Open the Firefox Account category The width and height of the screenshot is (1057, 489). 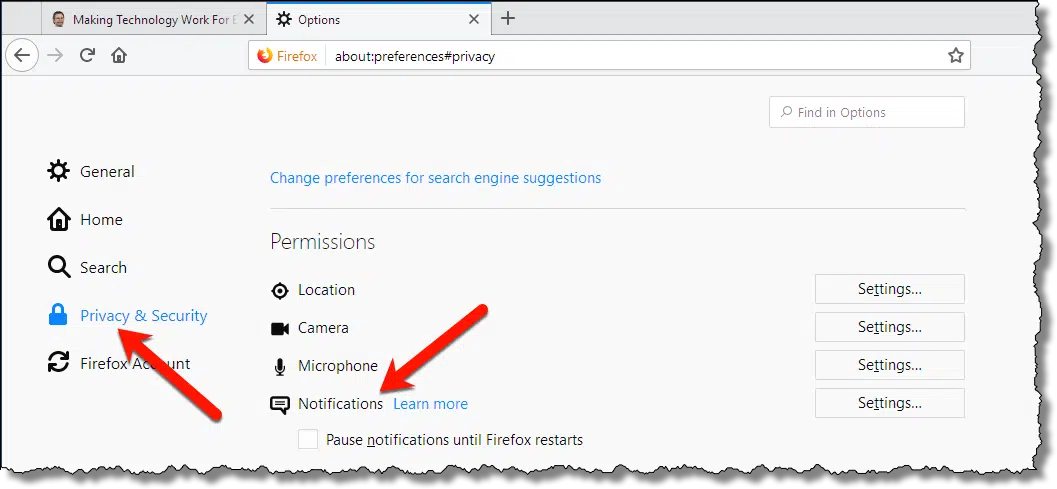tap(119, 364)
